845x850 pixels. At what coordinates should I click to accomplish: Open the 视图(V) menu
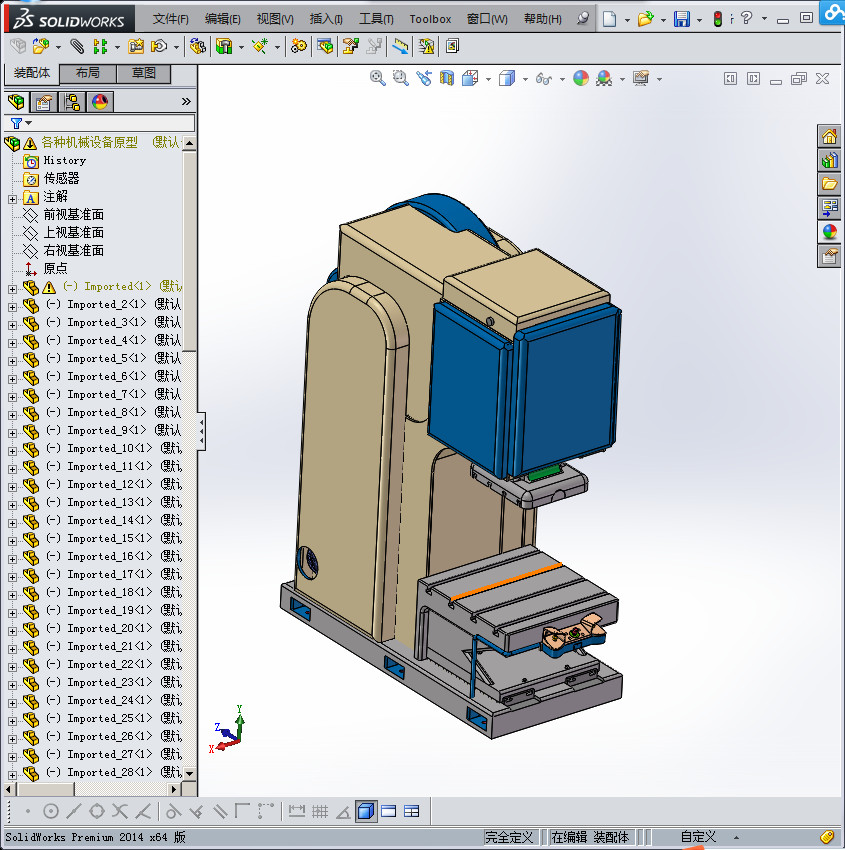coord(275,19)
